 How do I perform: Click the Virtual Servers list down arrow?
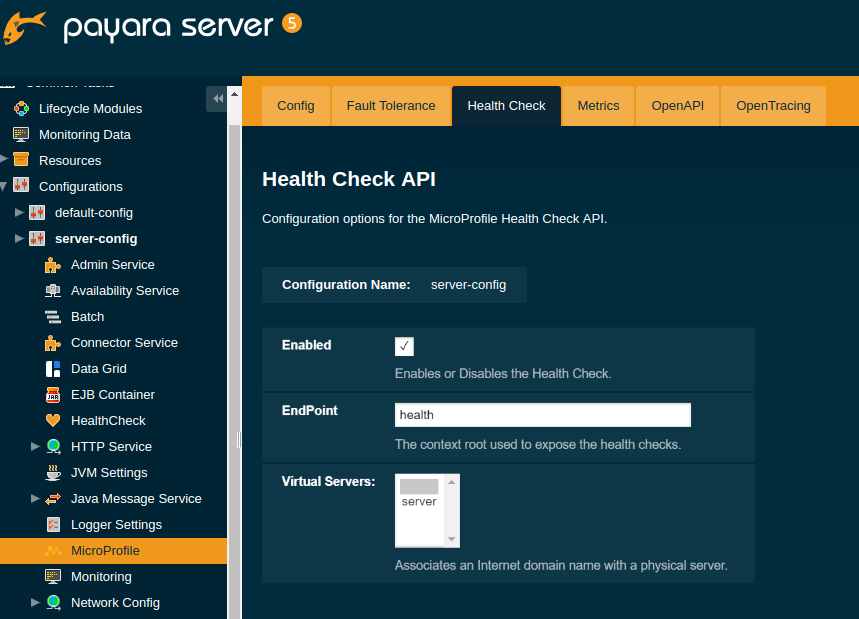452,539
